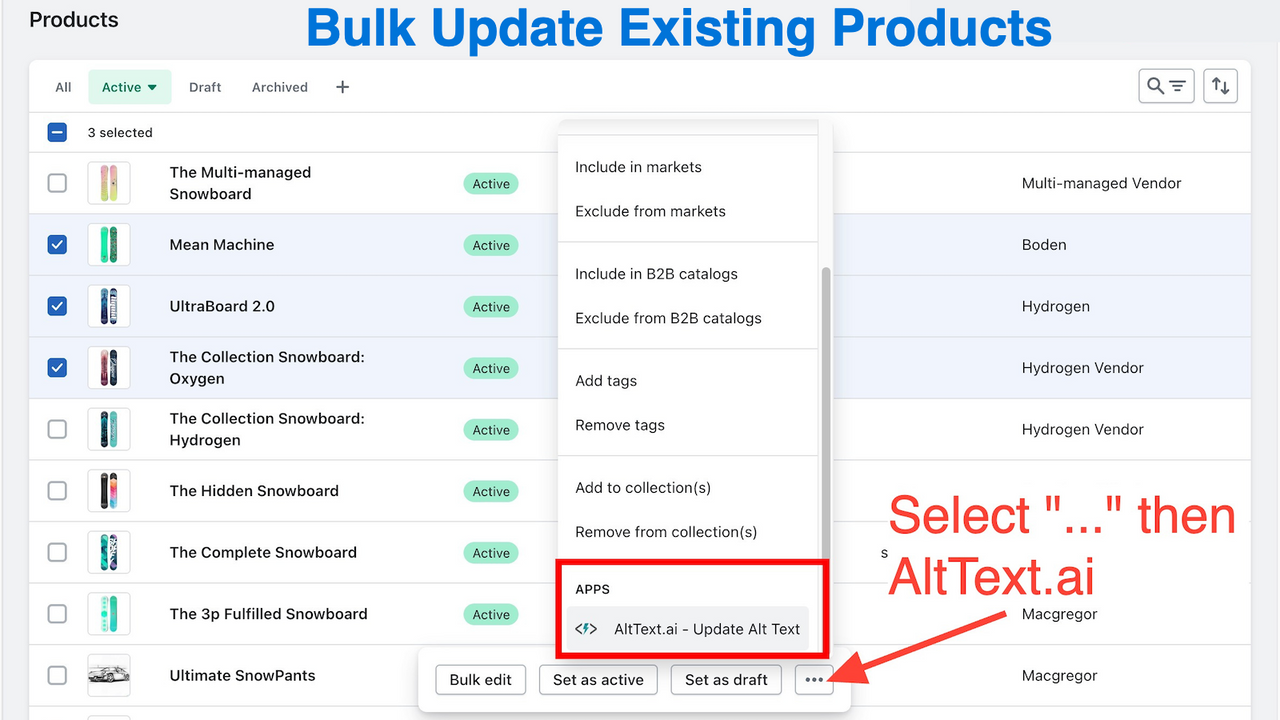Select "Add tags" from the bulk menu
Viewport: 1280px width, 720px height.
[606, 381]
